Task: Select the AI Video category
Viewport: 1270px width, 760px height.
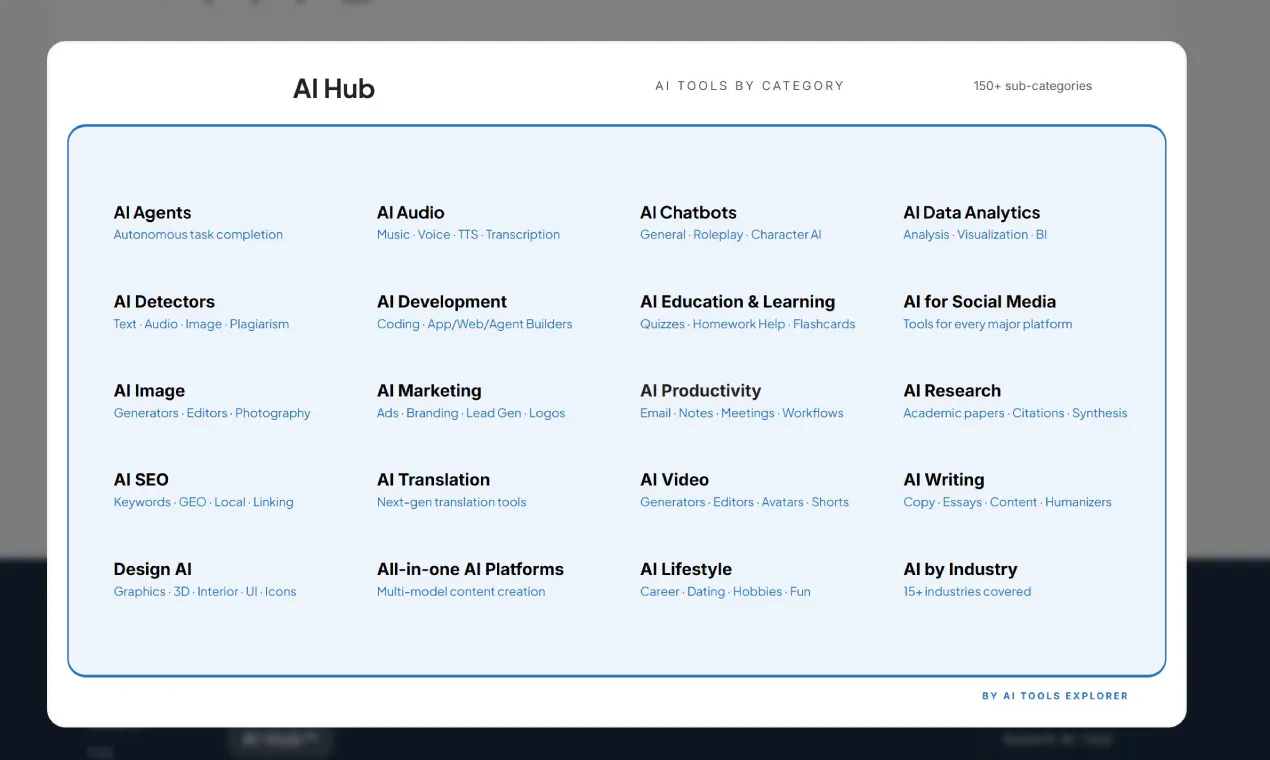Action: pyautogui.click(x=674, y=480)
